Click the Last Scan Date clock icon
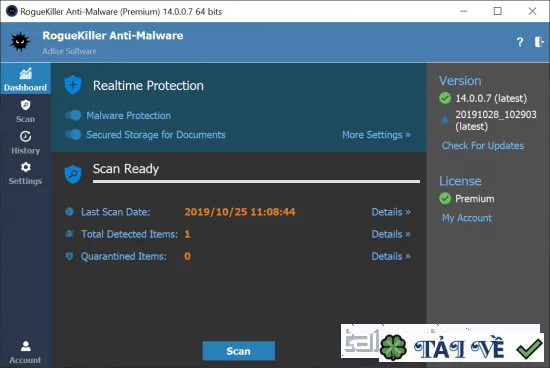Screen dimensions: 550x368 69,212
